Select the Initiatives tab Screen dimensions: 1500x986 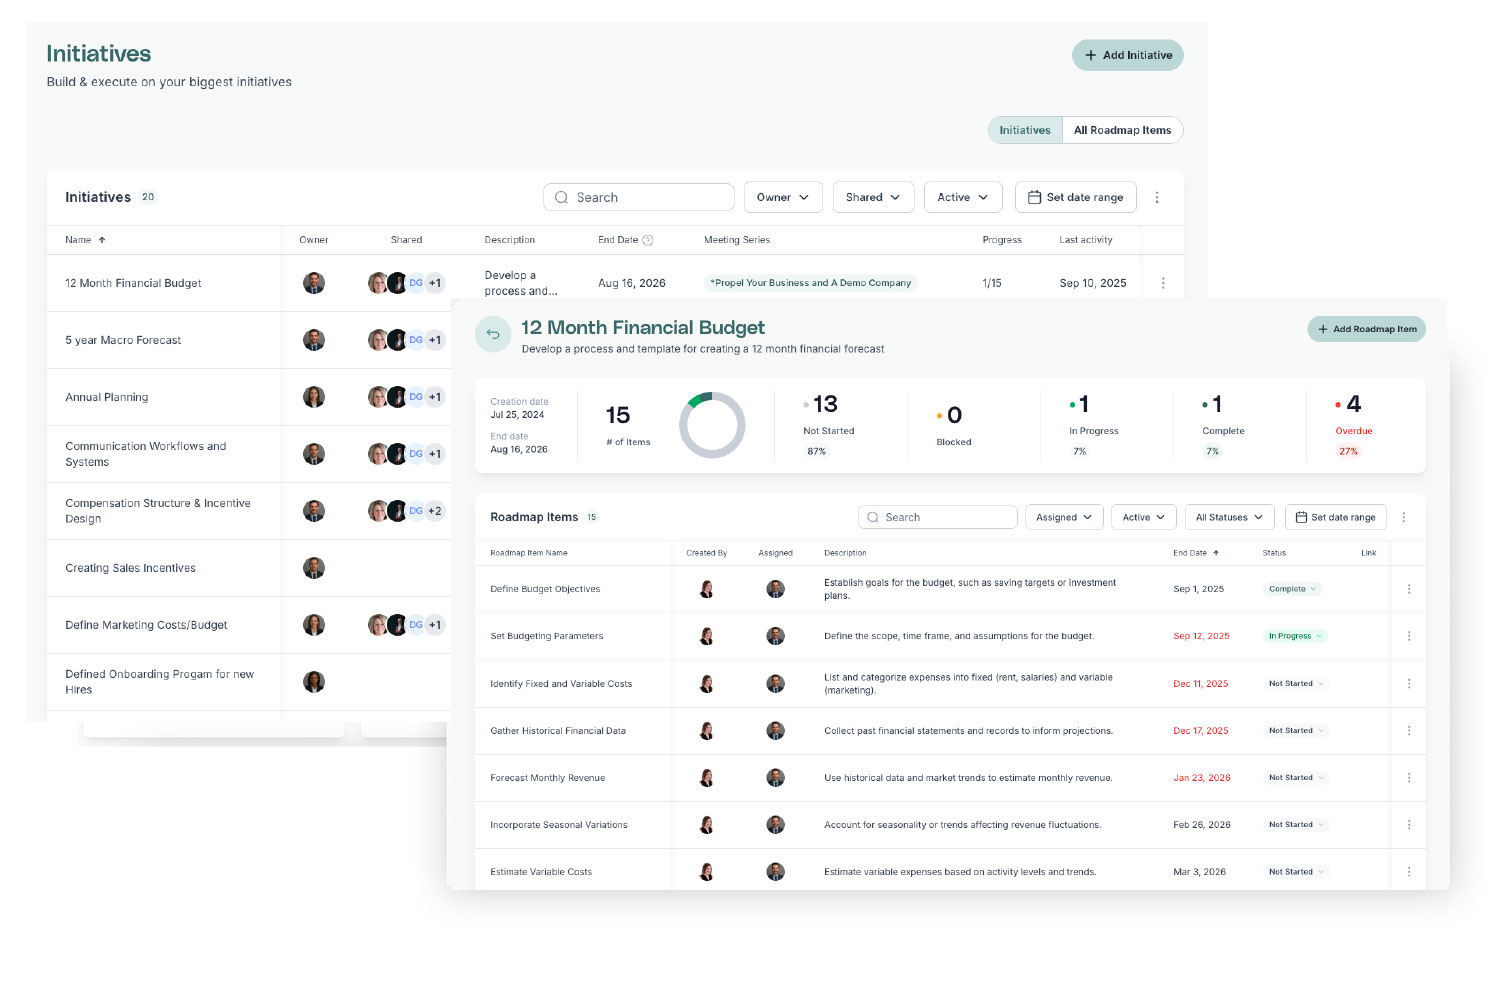(x=1025, y=130)
